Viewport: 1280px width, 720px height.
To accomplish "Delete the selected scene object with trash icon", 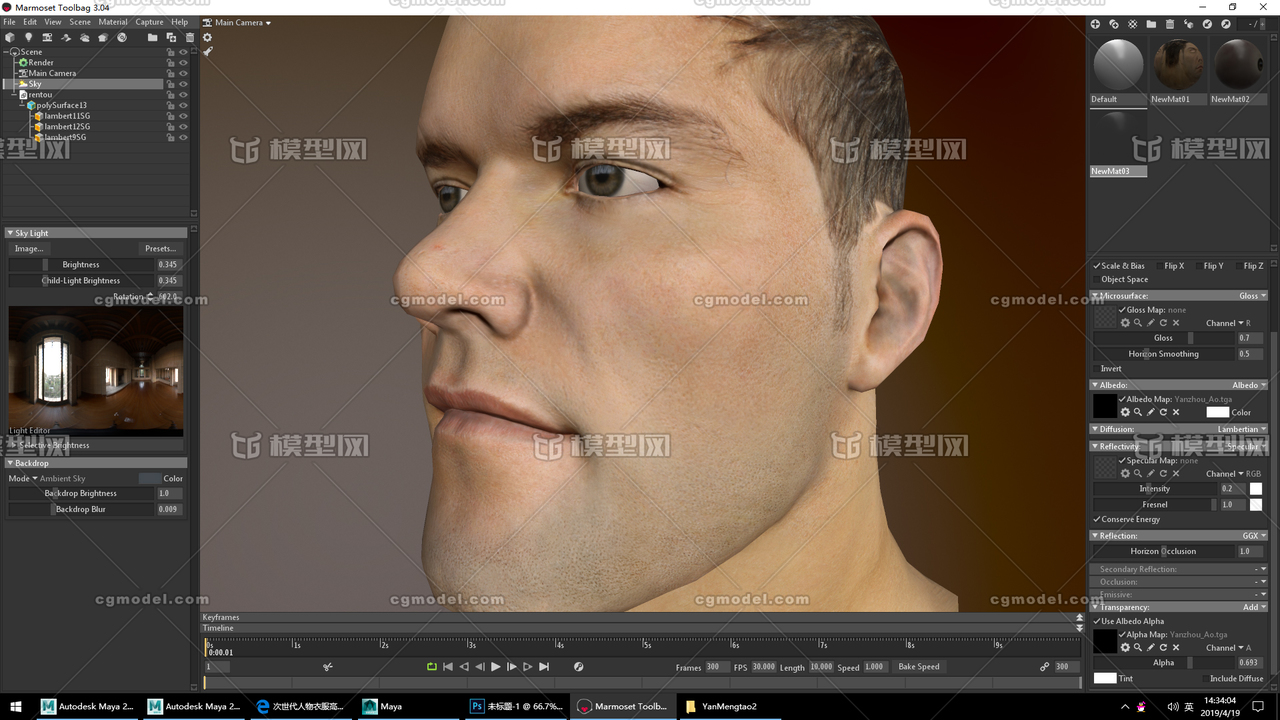I will [x=190, y=38].
